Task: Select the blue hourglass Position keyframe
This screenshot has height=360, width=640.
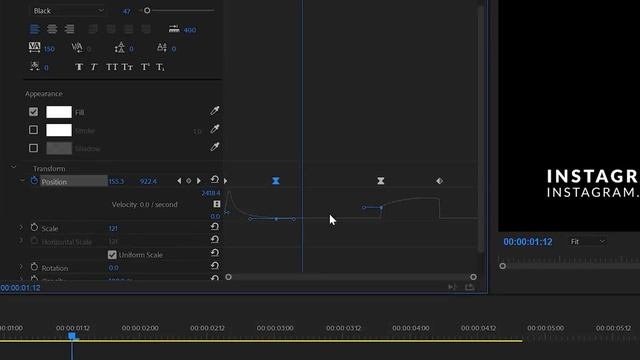Action: pyautogui.click(x=276, y=181)
